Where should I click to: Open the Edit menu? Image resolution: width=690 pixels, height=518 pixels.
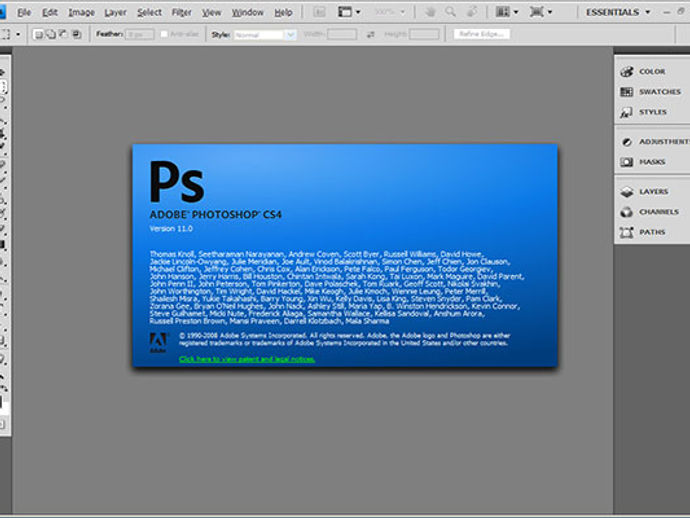50,12
